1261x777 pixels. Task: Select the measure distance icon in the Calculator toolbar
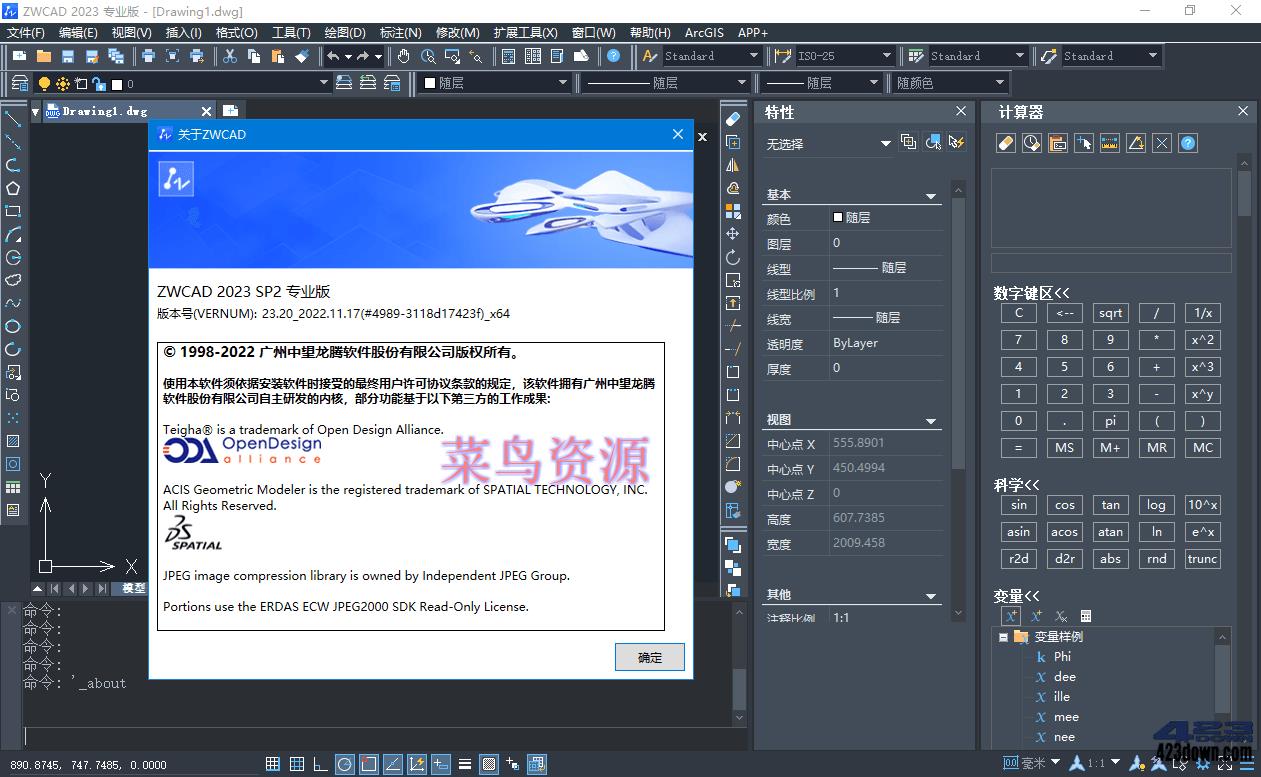point(1110,143)
